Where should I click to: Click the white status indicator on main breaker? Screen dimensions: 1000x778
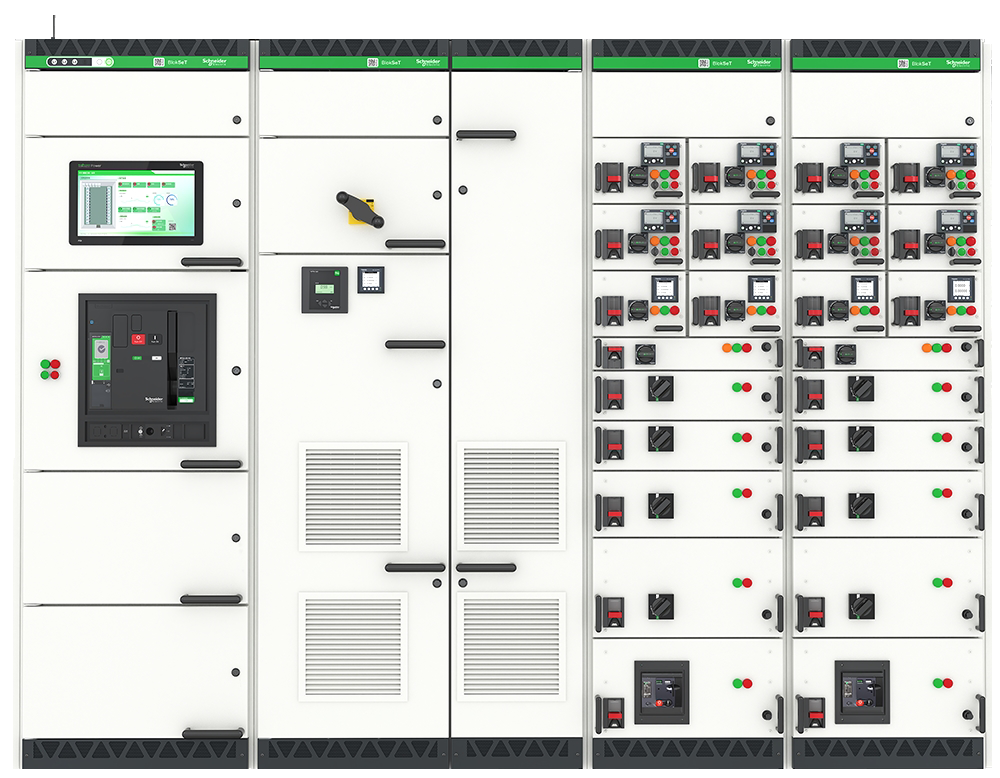(x=156, y=358)
